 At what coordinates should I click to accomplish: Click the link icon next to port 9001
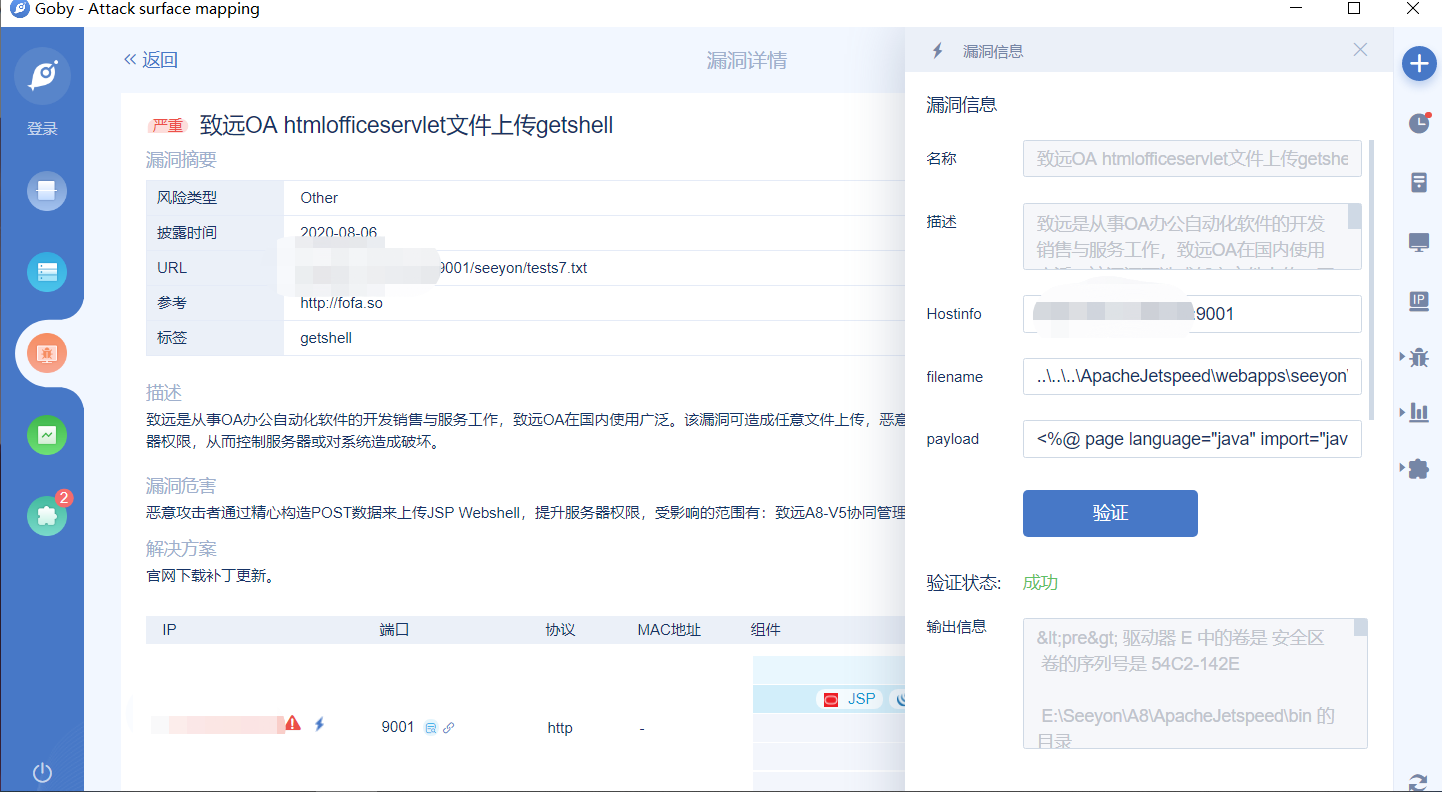click(x=448, y=728)
